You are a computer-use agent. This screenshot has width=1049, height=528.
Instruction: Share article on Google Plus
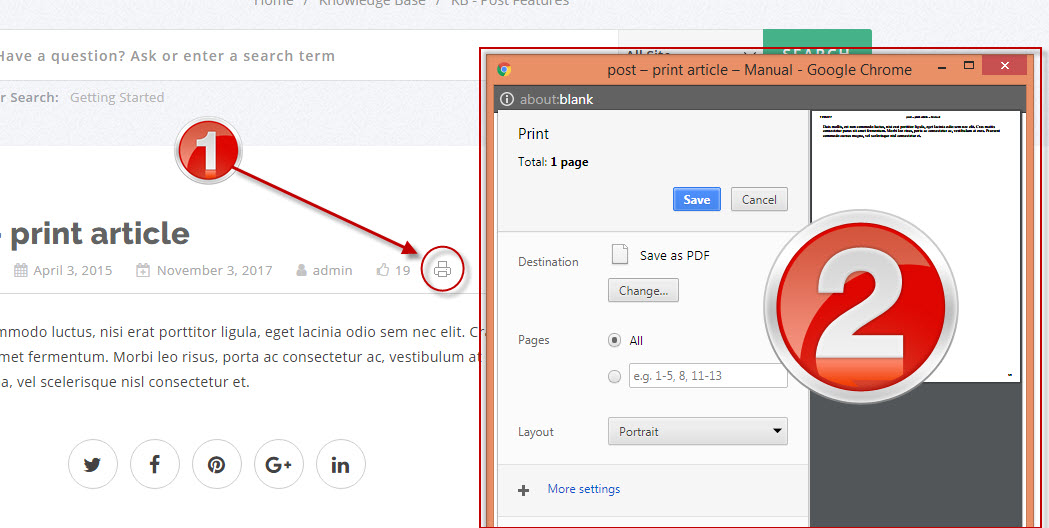[279, 464]
